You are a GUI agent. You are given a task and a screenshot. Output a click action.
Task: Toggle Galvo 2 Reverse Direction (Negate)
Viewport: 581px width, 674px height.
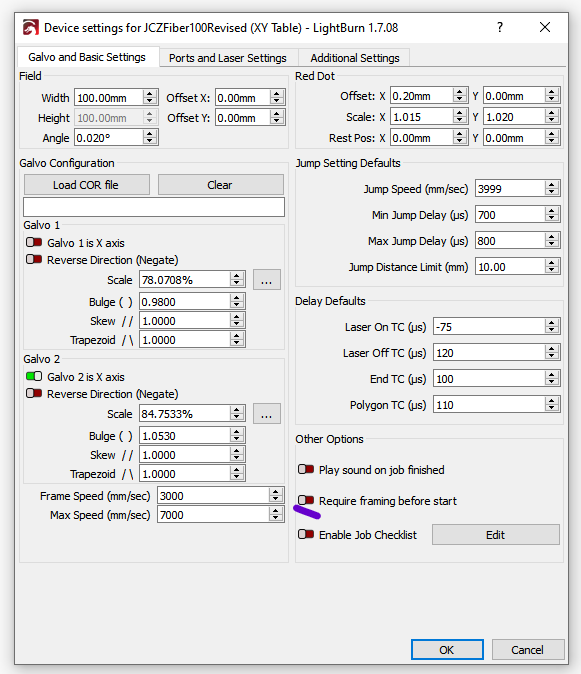(34, 394)
